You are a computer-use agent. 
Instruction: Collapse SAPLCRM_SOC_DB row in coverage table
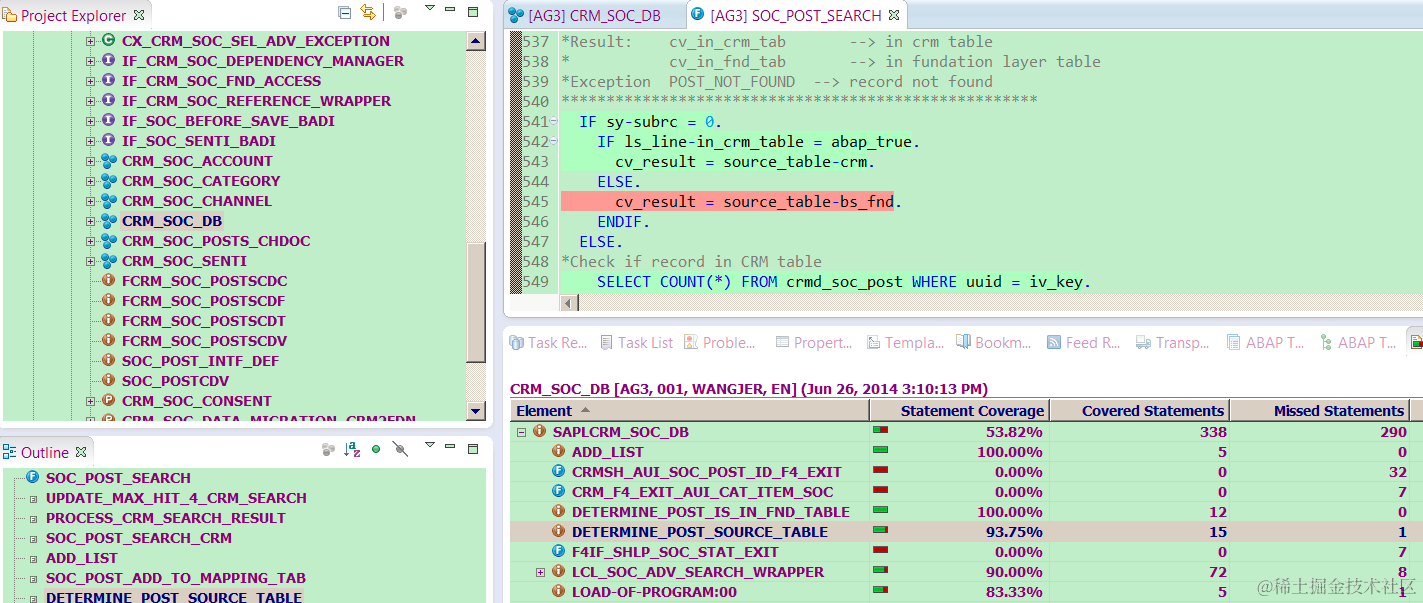pyautogui.click(x=521, y=432)
